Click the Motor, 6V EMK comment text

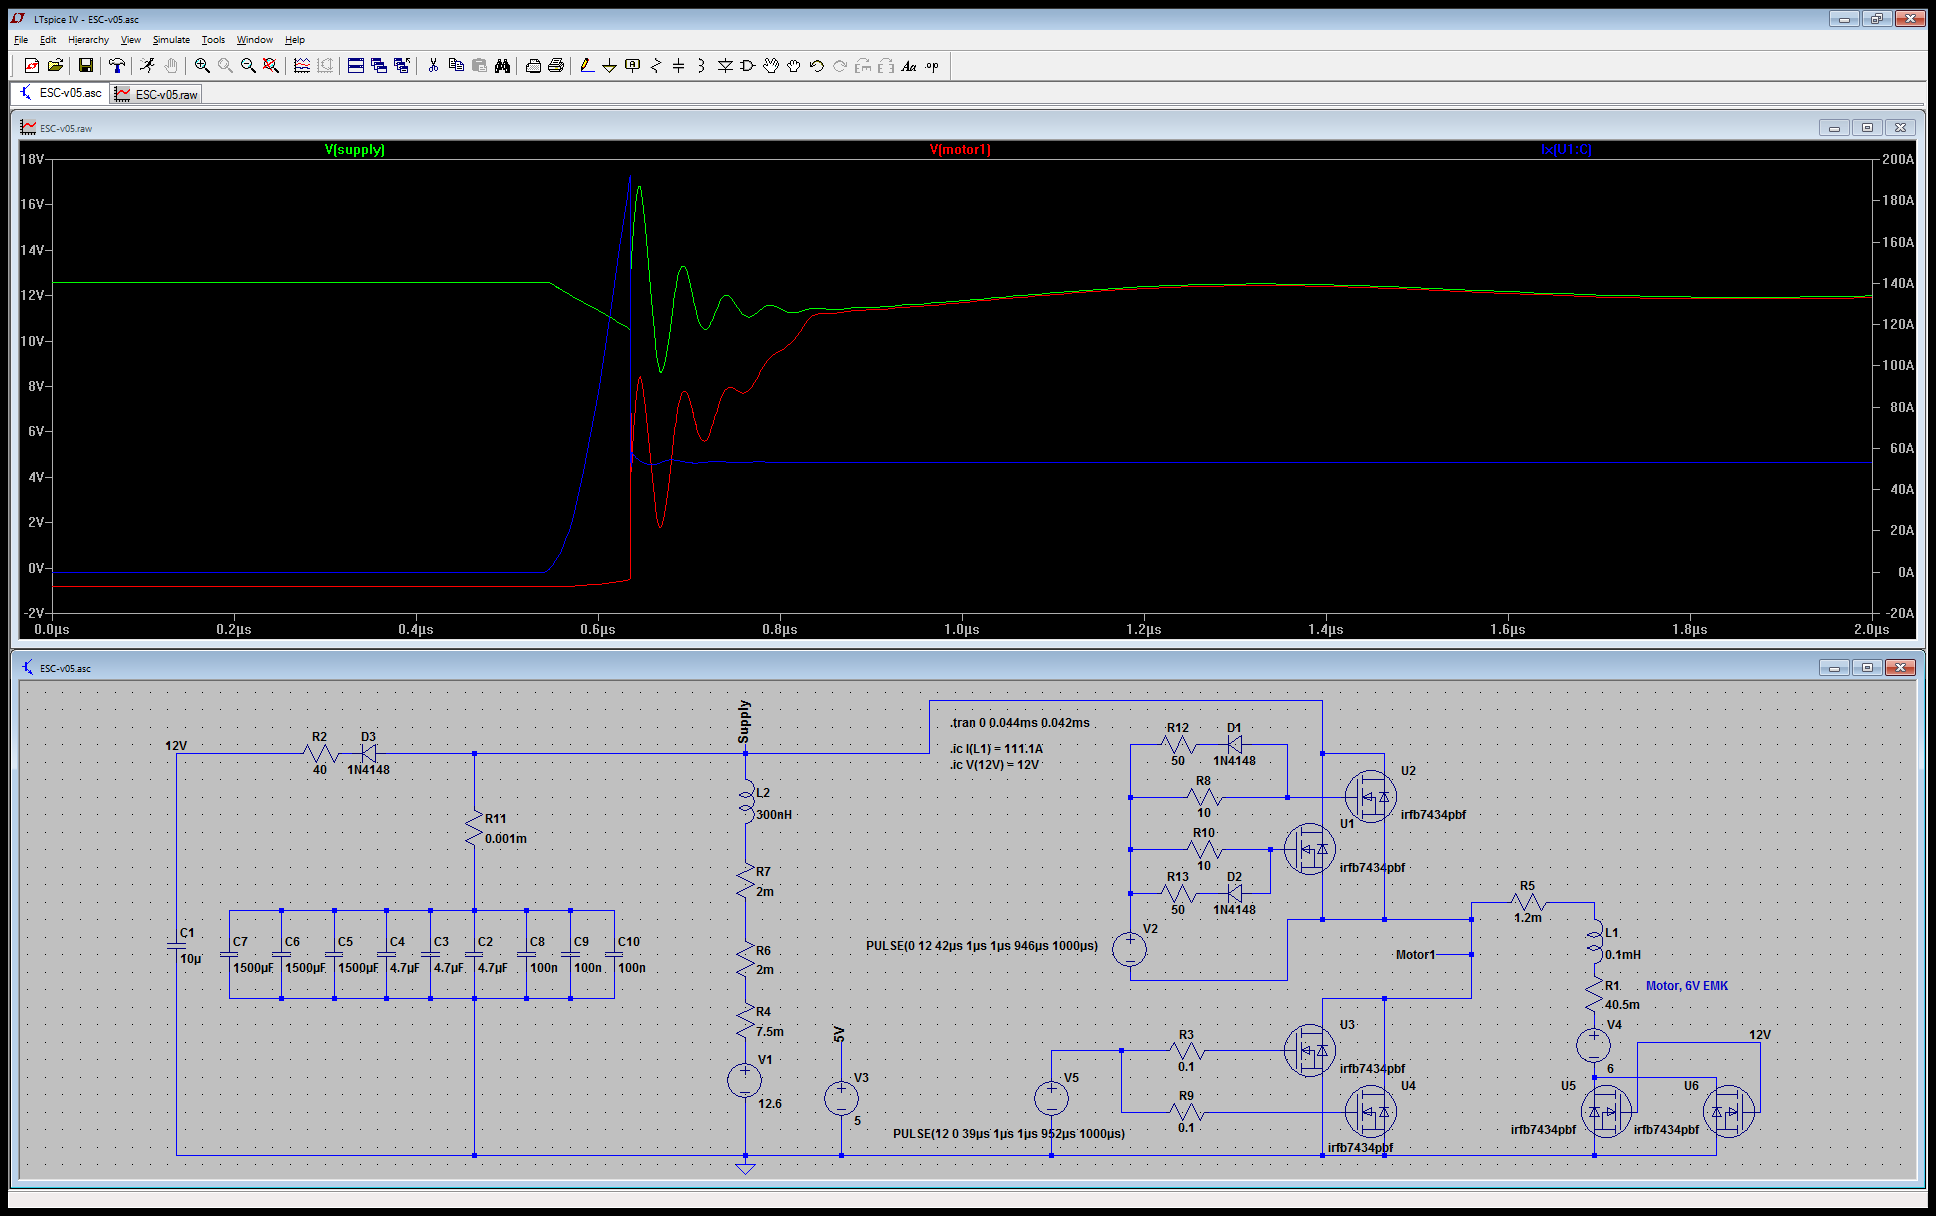tap(1687, 986)
